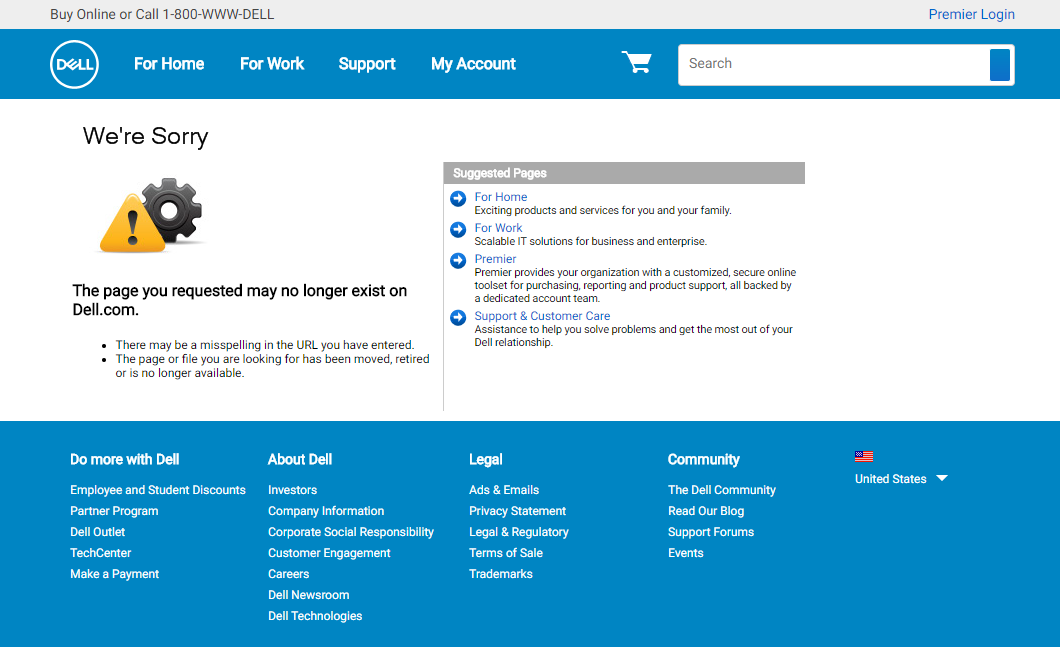This screenshot has width=1060, height=647.
Task: Click the Suggested Pages header bar
Action: 624,173
